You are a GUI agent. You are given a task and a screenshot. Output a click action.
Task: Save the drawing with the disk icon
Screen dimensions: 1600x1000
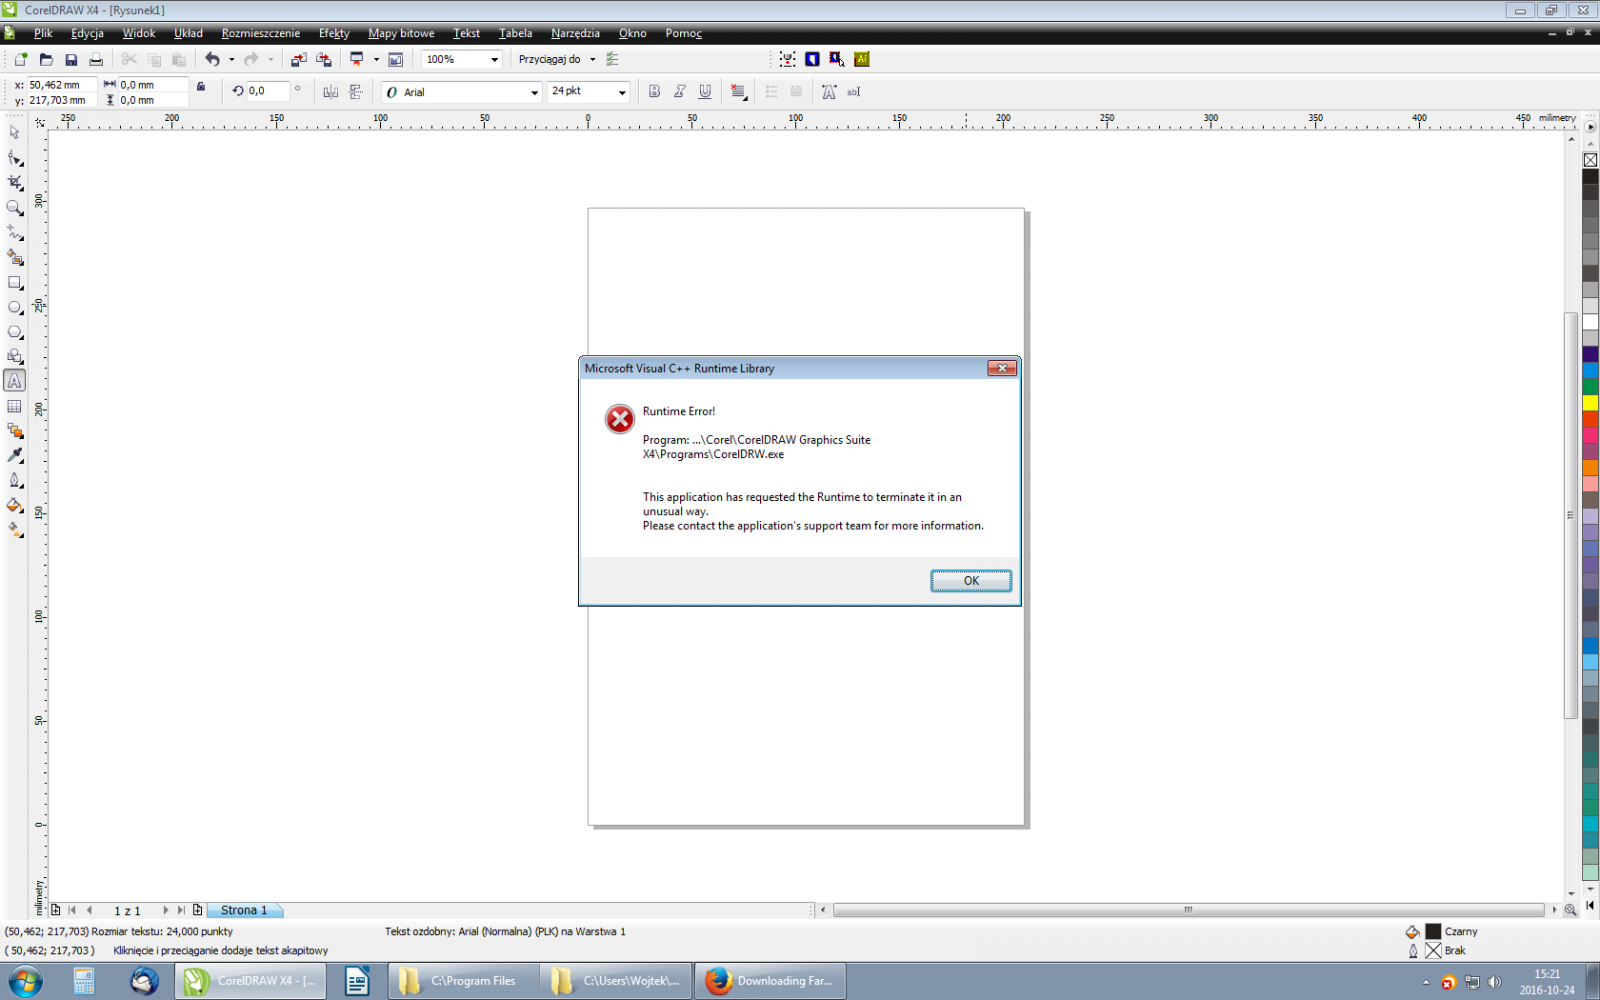(x=71, y=60)
